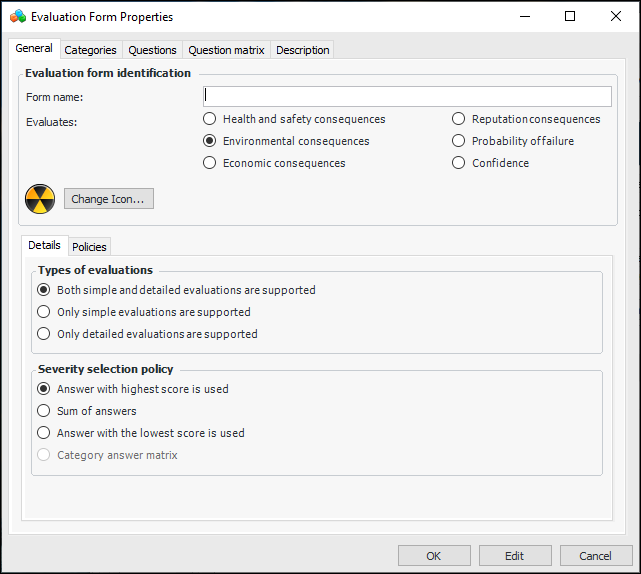Select the Confidence radio button
The width and height of the screenshot is (641, 574).
(x=459, y=163)
